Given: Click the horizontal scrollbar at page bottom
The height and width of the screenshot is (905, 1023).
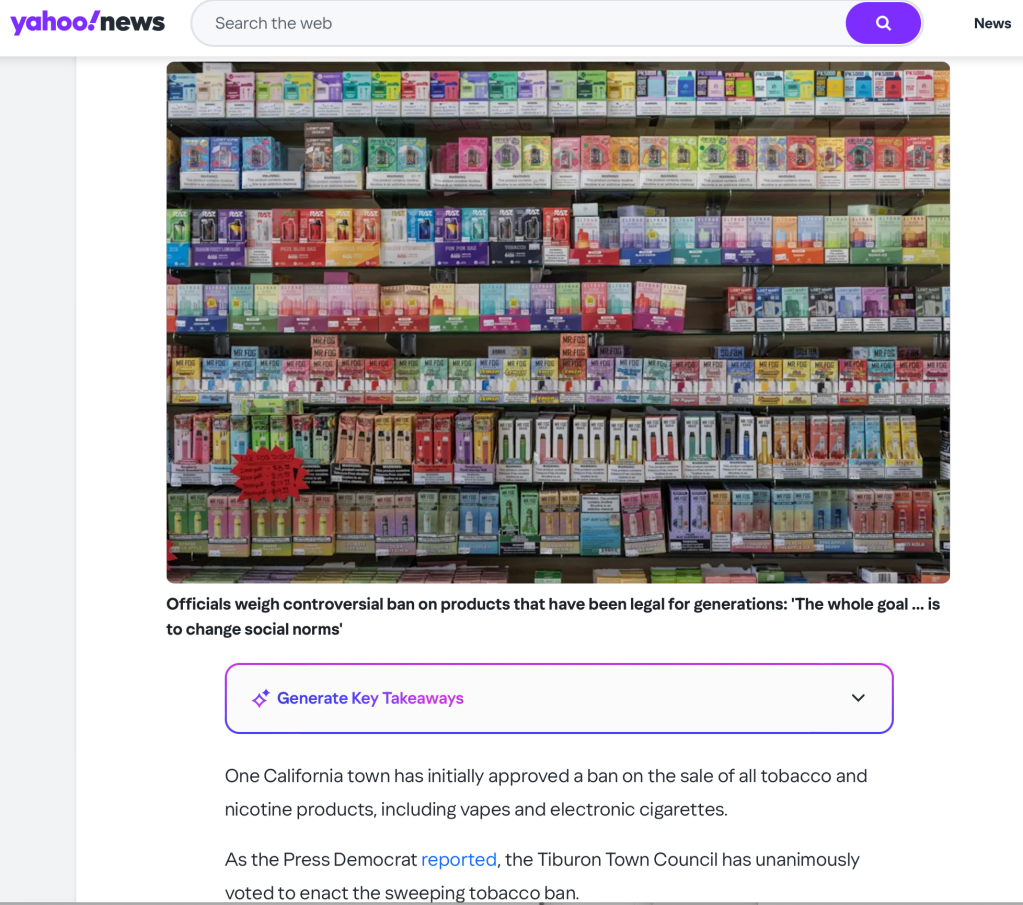Looking at the screenshot, I should (512, 903).
